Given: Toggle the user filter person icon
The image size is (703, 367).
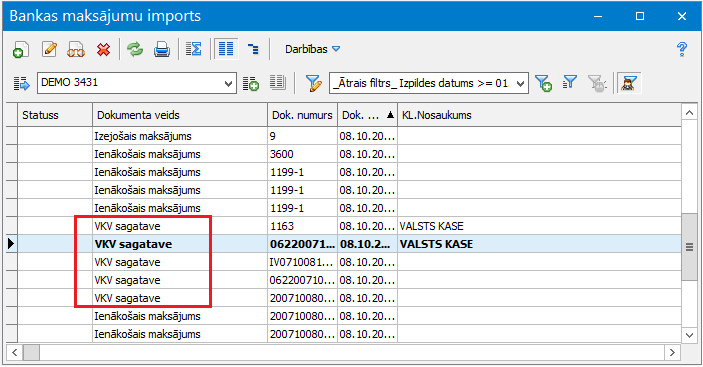Looking at the screenshot, I should 629,83.
